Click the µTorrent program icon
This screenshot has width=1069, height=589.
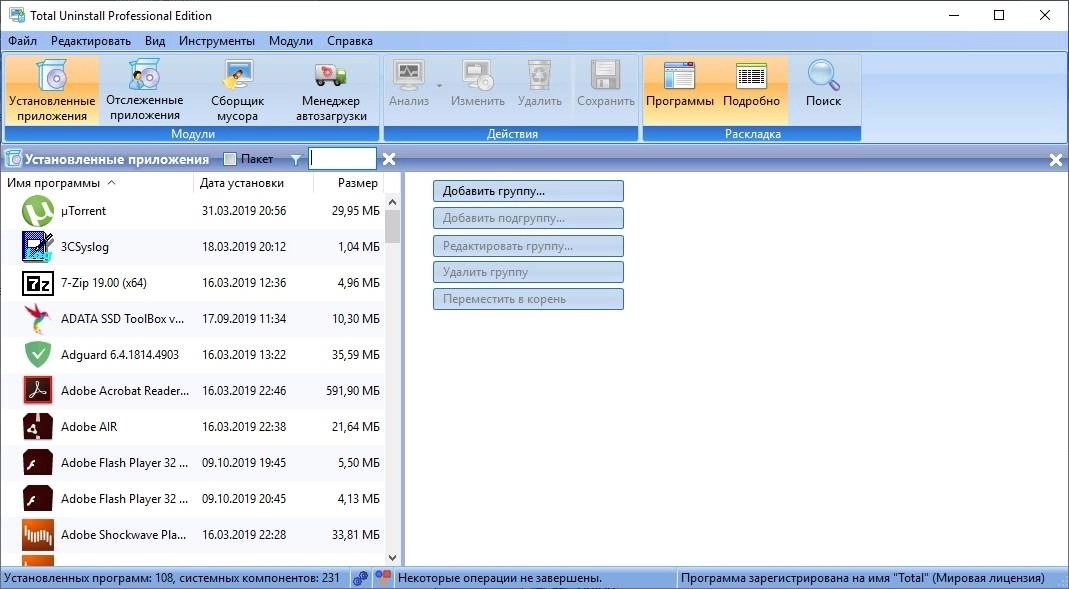[37, 211]
